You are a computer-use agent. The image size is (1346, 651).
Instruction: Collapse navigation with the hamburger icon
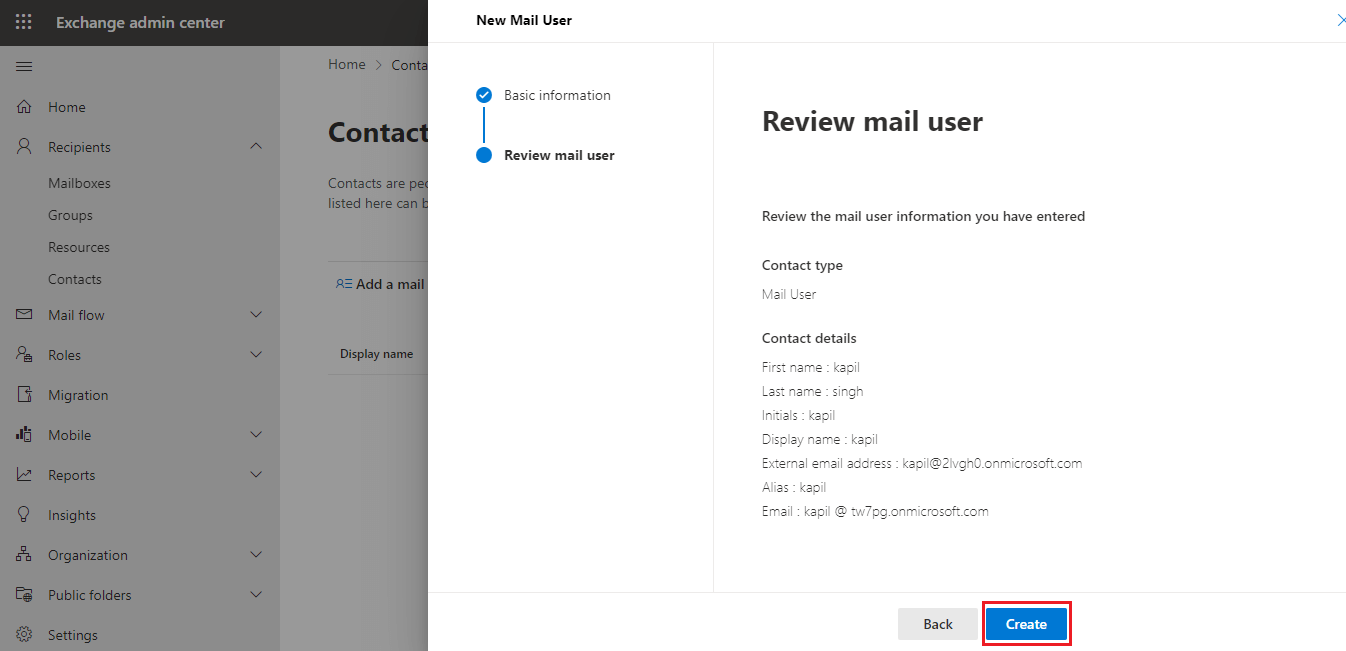(24, 67)
